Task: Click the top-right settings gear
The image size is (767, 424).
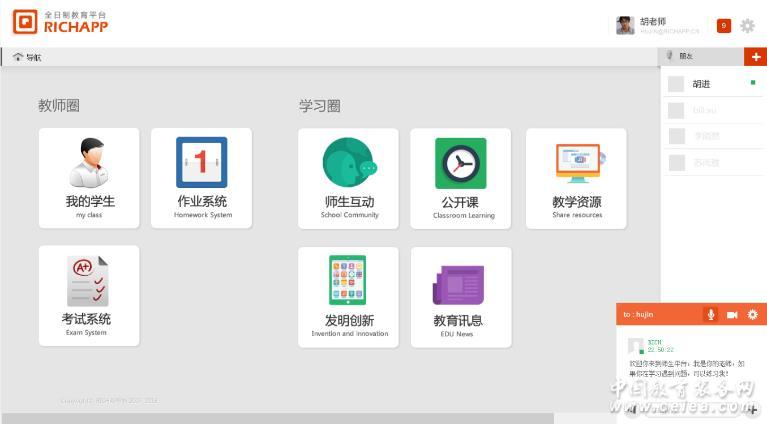Action: 747,26
